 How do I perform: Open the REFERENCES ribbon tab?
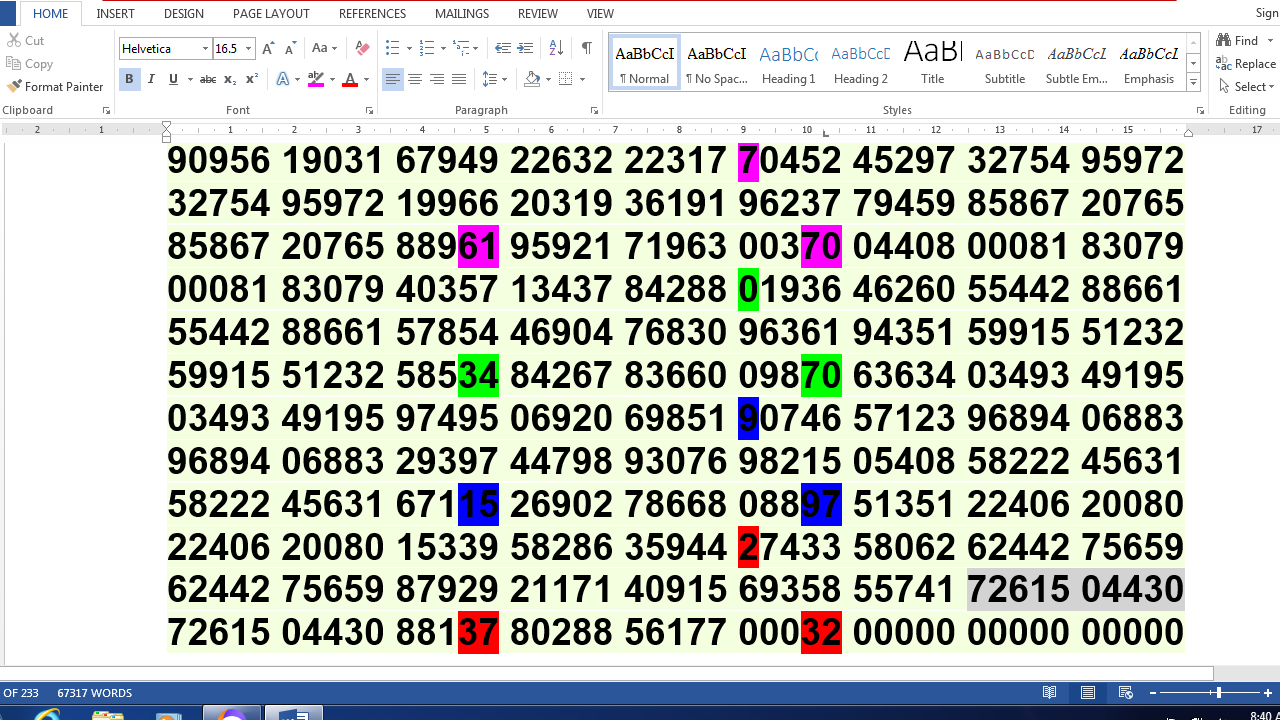coord(372,14)
